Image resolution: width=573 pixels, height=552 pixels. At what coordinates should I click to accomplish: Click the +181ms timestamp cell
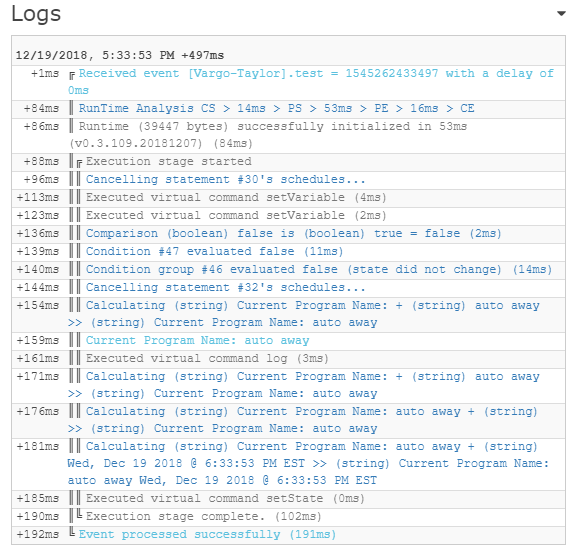[38, 446]
